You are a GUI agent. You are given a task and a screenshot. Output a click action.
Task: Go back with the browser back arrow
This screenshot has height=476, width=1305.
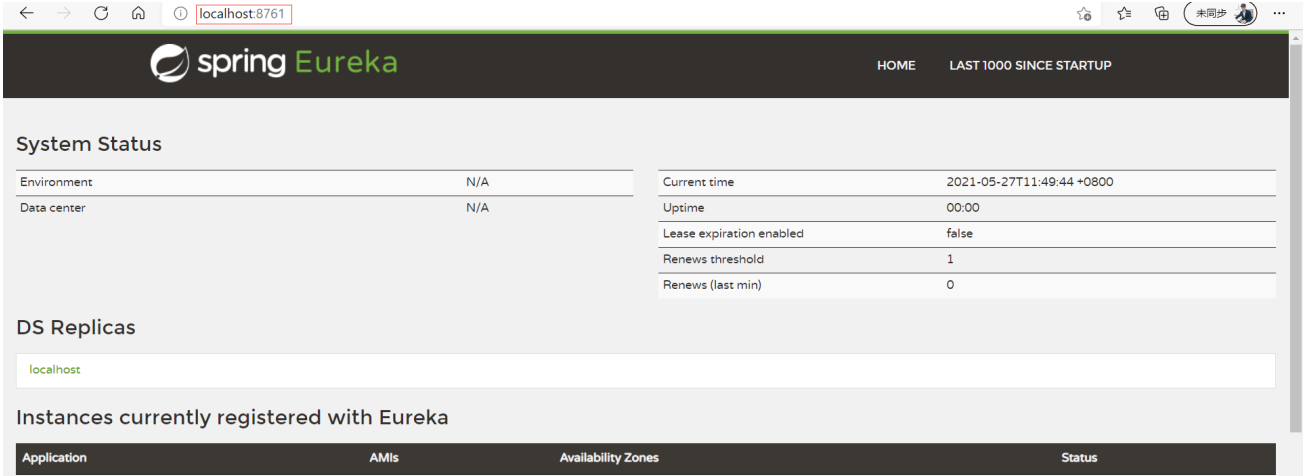[26, 14]
